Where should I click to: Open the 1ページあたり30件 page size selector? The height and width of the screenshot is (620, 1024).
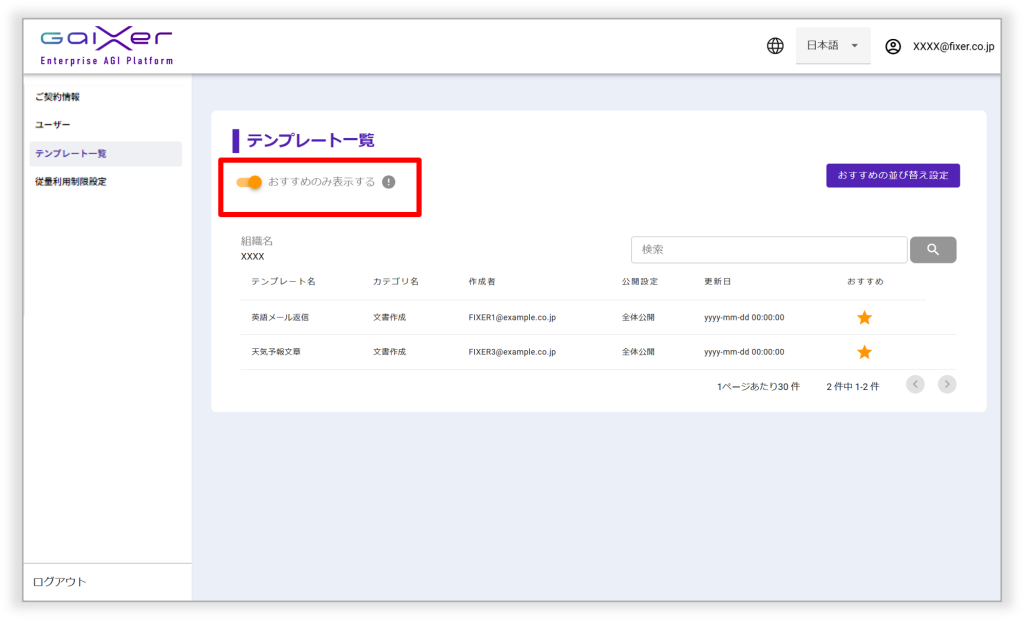tap(758, 386)
